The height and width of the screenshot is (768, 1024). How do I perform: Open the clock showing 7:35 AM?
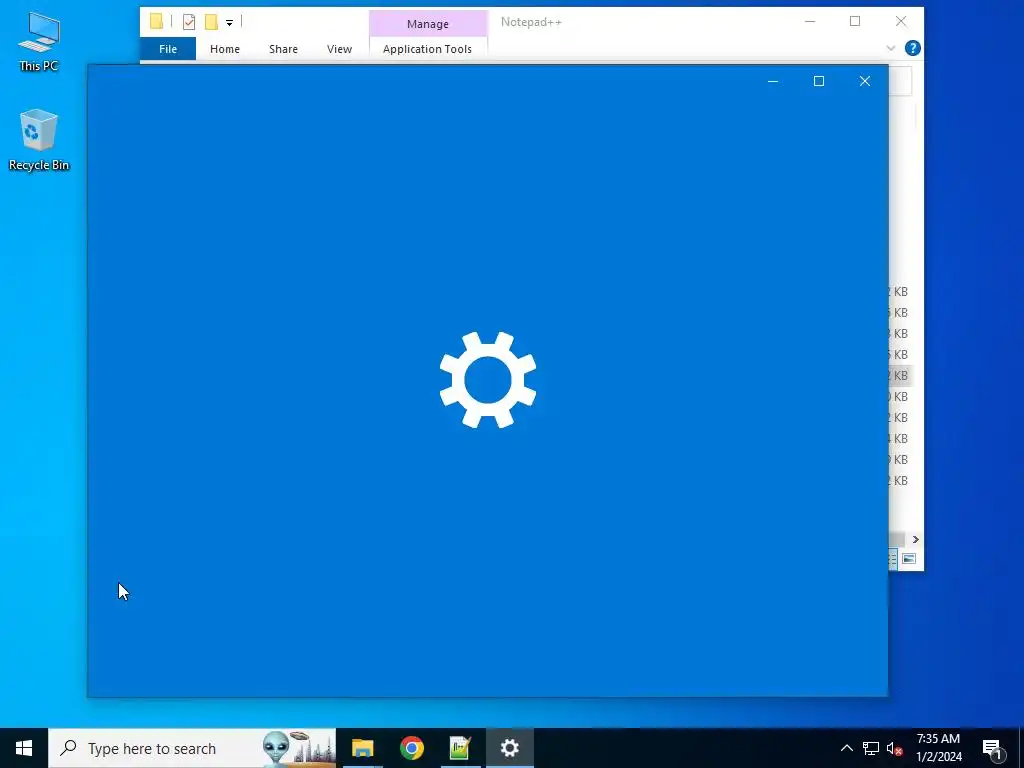939,748
